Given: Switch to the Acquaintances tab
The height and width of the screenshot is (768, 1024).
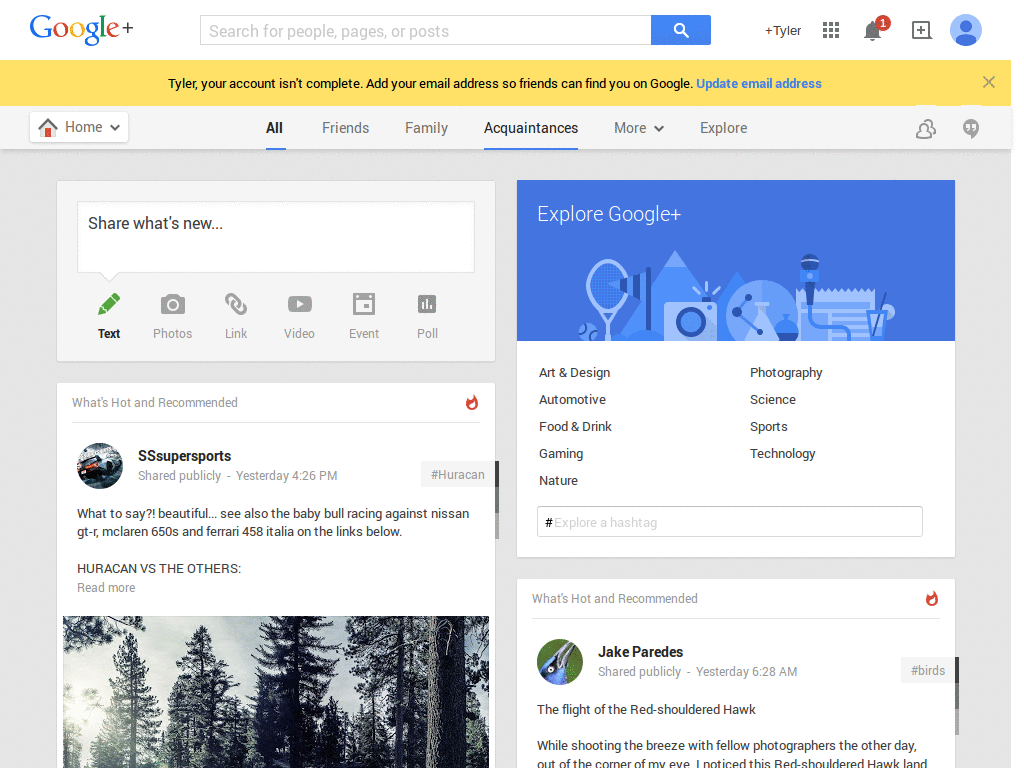Looking at the screenshot, I should (x=531, y=128).
